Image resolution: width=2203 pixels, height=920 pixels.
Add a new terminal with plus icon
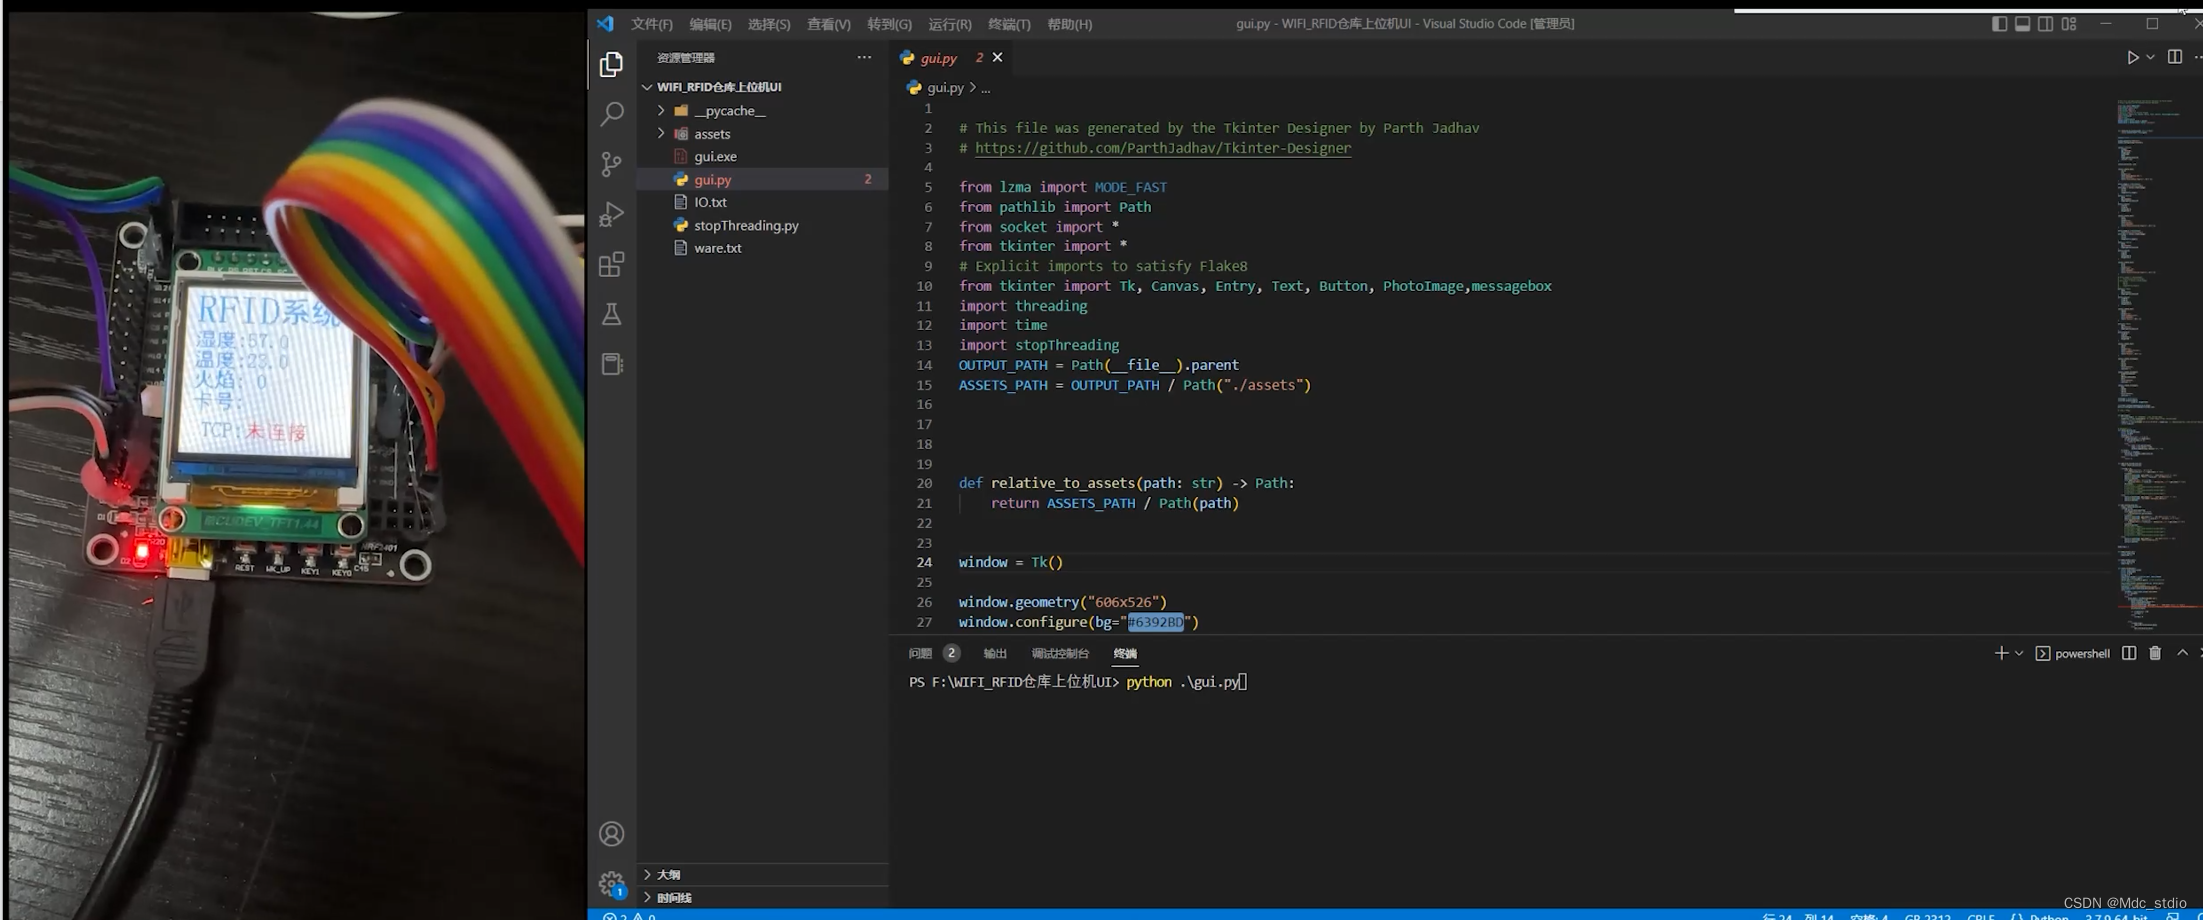2001,653
